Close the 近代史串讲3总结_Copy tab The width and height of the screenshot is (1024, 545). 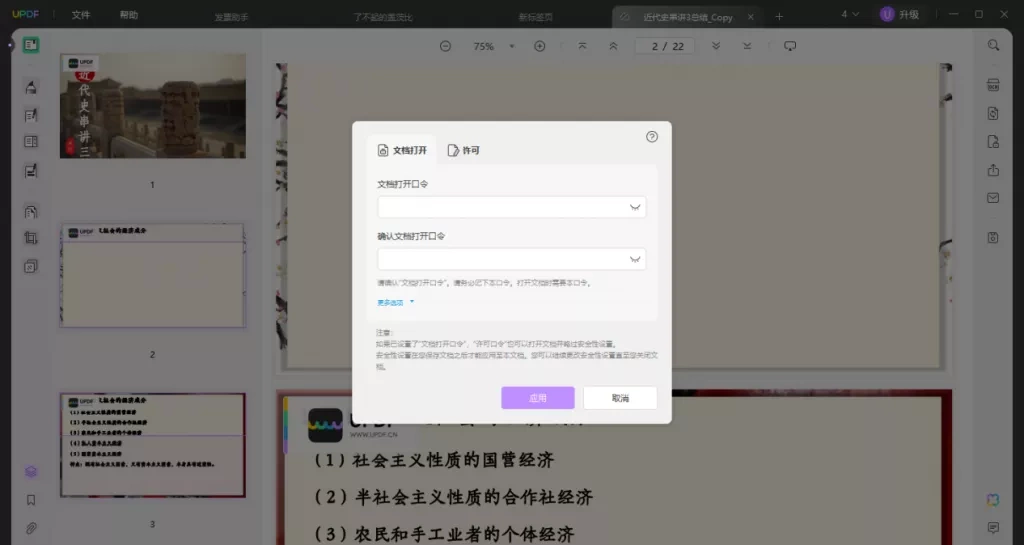(x=750, y=17)
